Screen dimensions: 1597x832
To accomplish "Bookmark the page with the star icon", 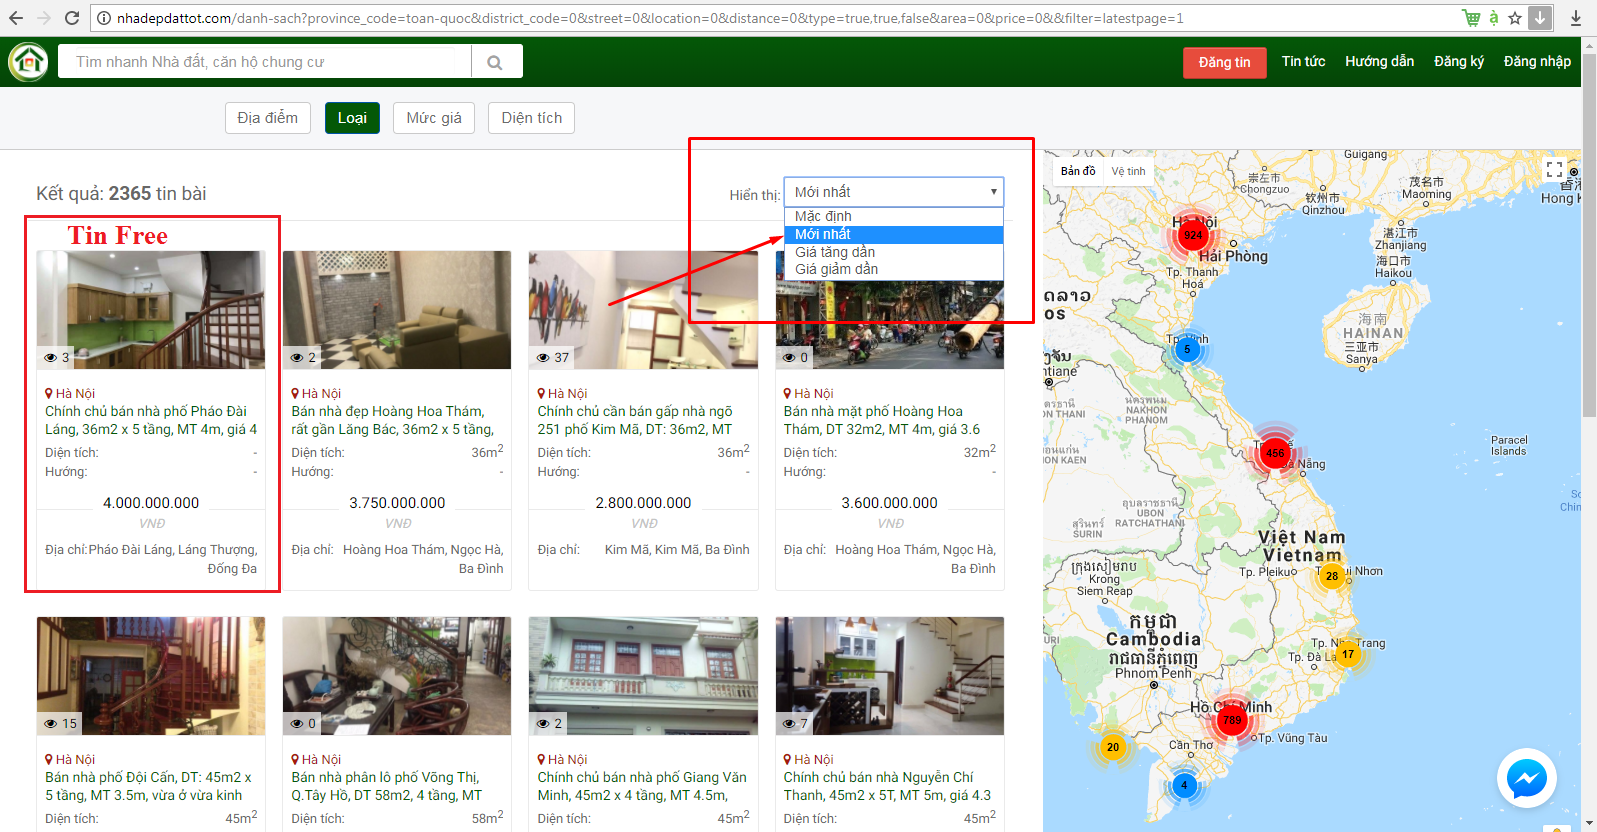I will 1515,18.
